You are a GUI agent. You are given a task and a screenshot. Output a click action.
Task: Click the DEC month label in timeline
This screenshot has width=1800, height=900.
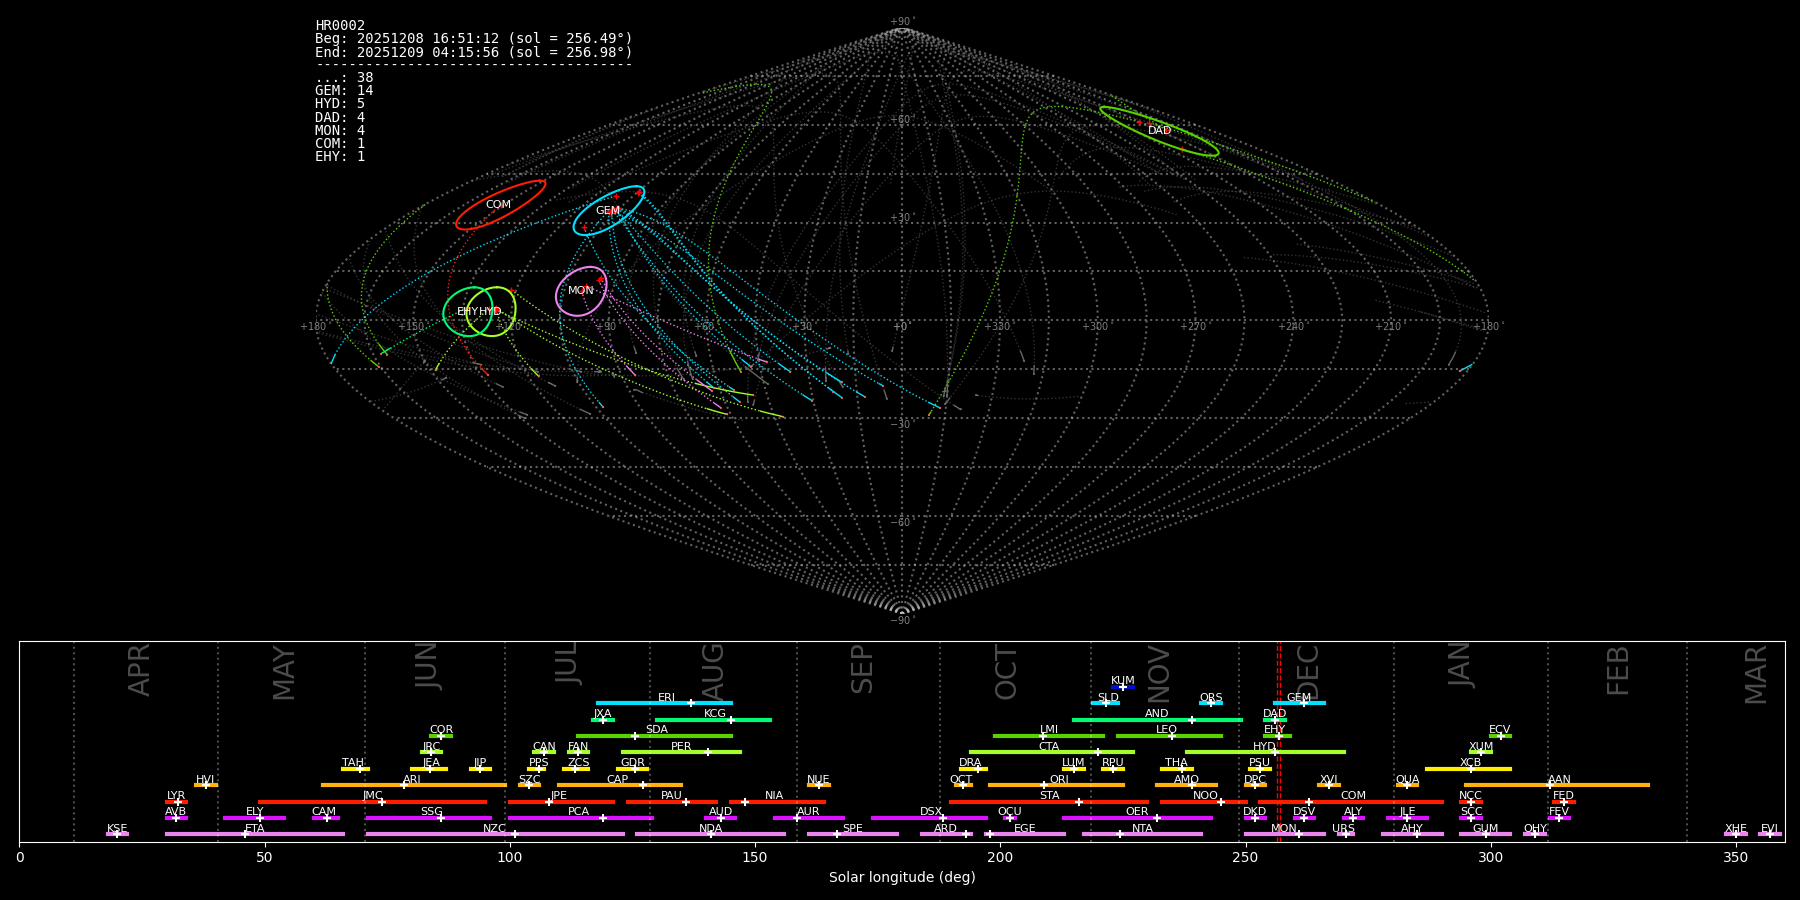[1308, 672]
